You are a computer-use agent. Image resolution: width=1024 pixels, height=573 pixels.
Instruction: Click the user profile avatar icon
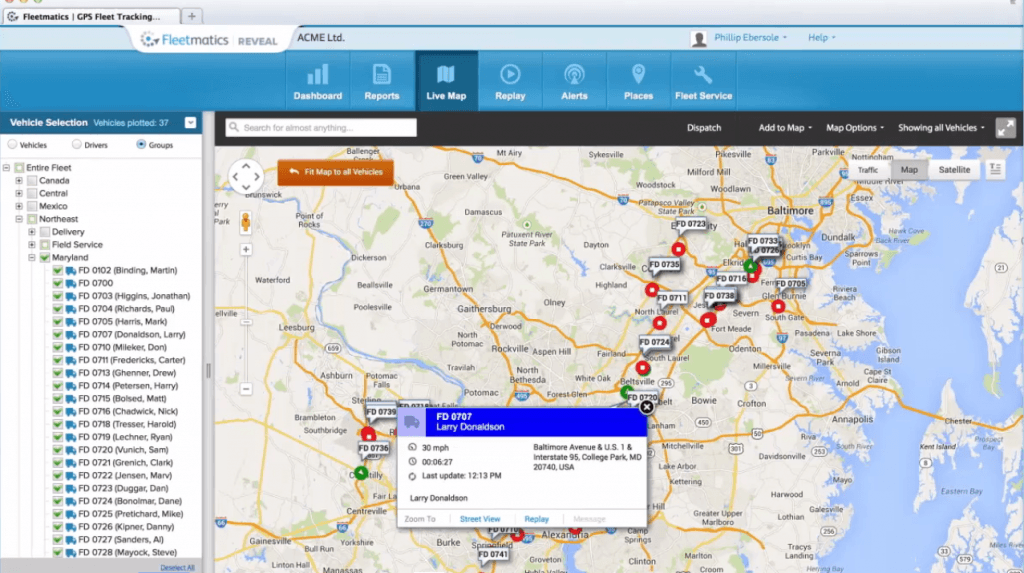(x=699, y=39)
